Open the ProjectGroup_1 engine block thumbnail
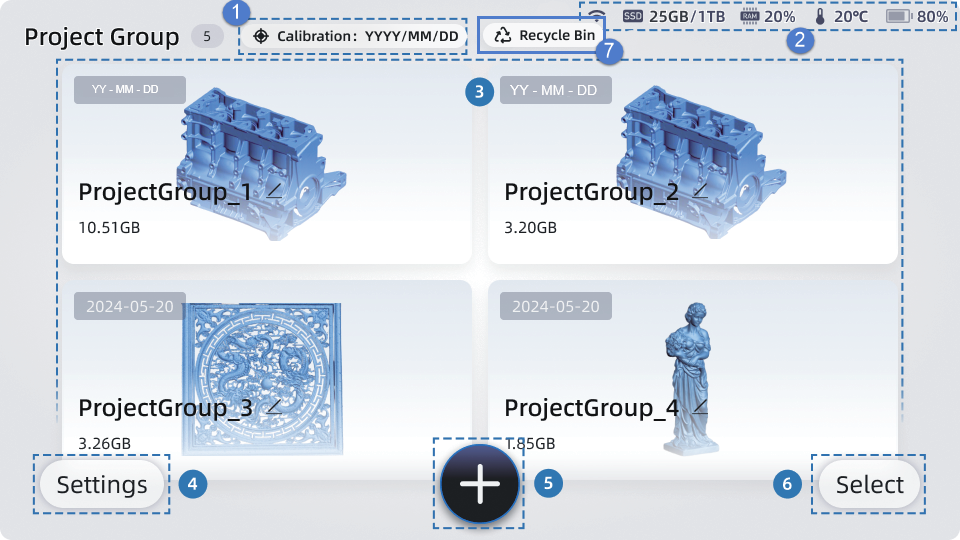Image resolution: width=960 pixels, height=540 pixels. coord(262,164)
